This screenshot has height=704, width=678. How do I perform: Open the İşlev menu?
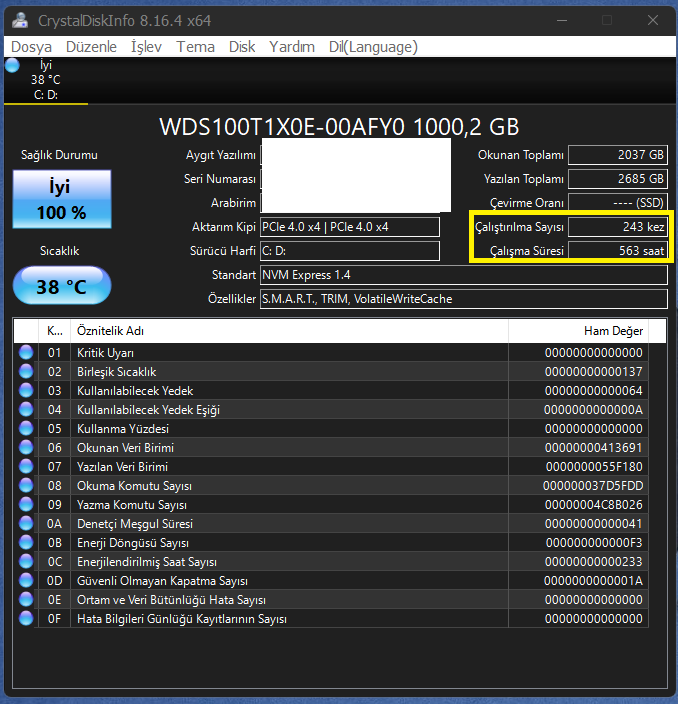click(x=146, y=47)
